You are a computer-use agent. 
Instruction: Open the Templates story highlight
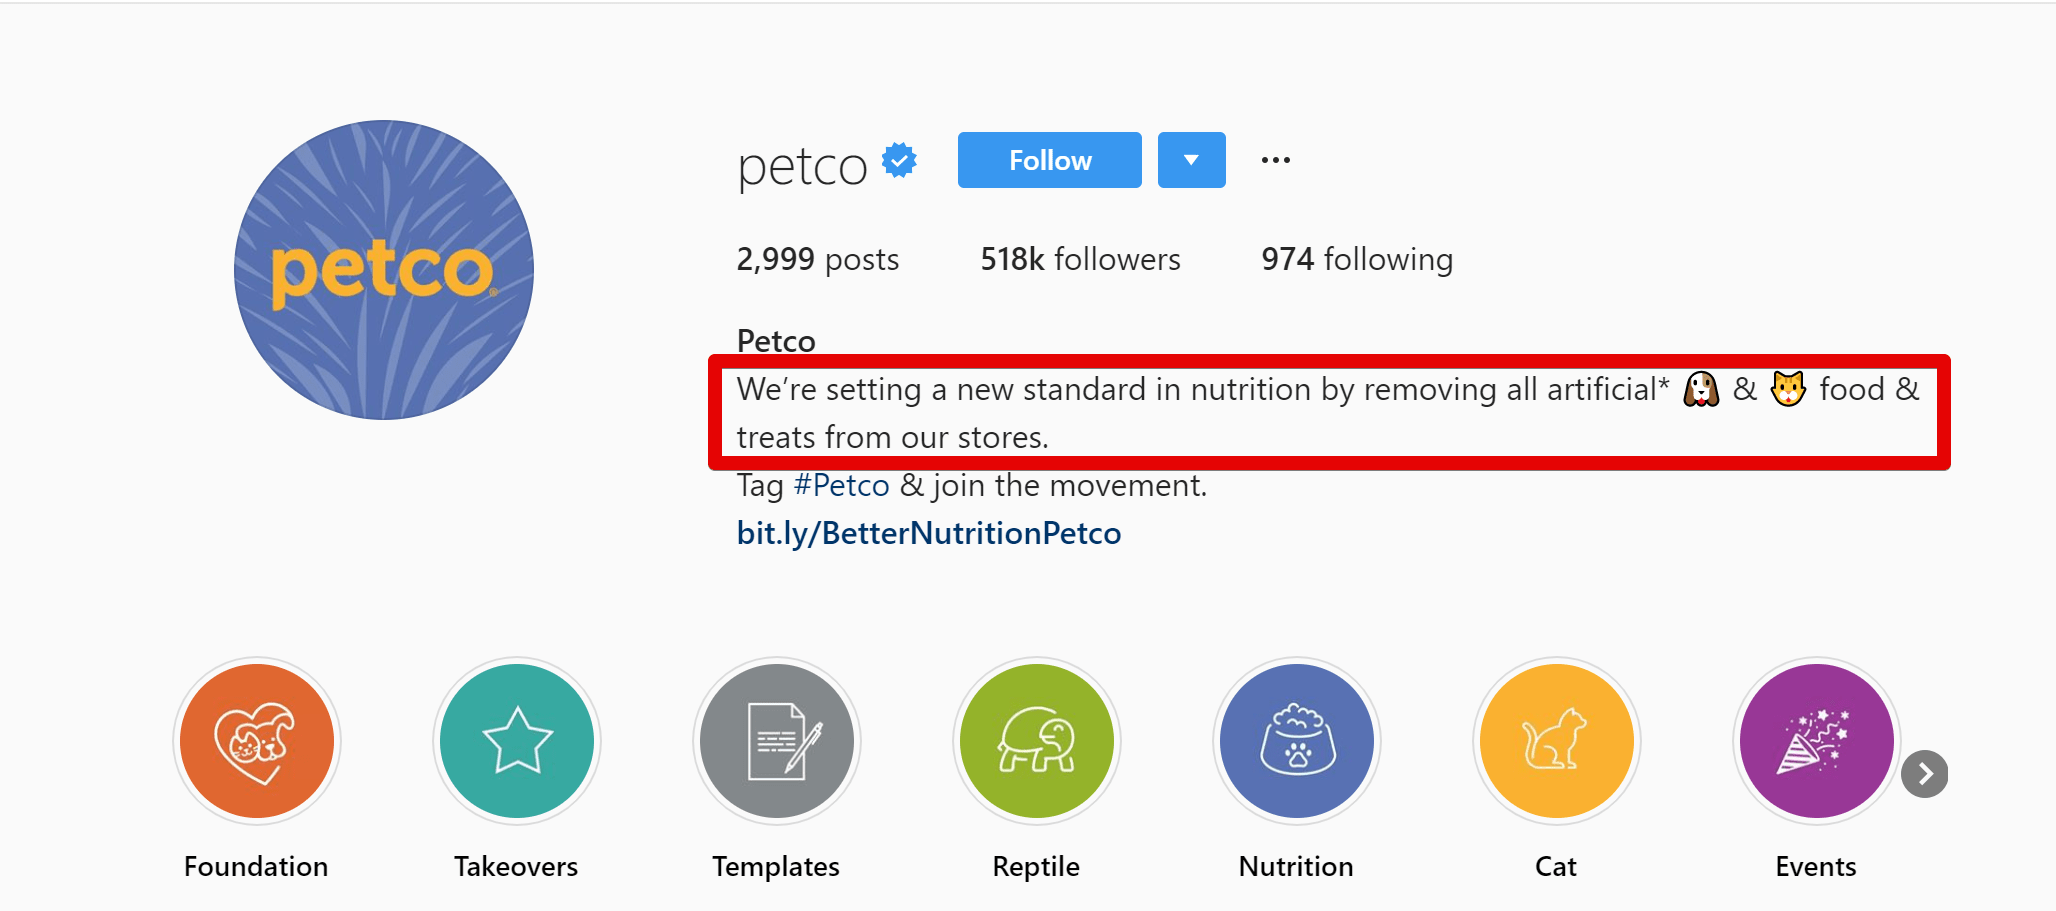point(776,741)
